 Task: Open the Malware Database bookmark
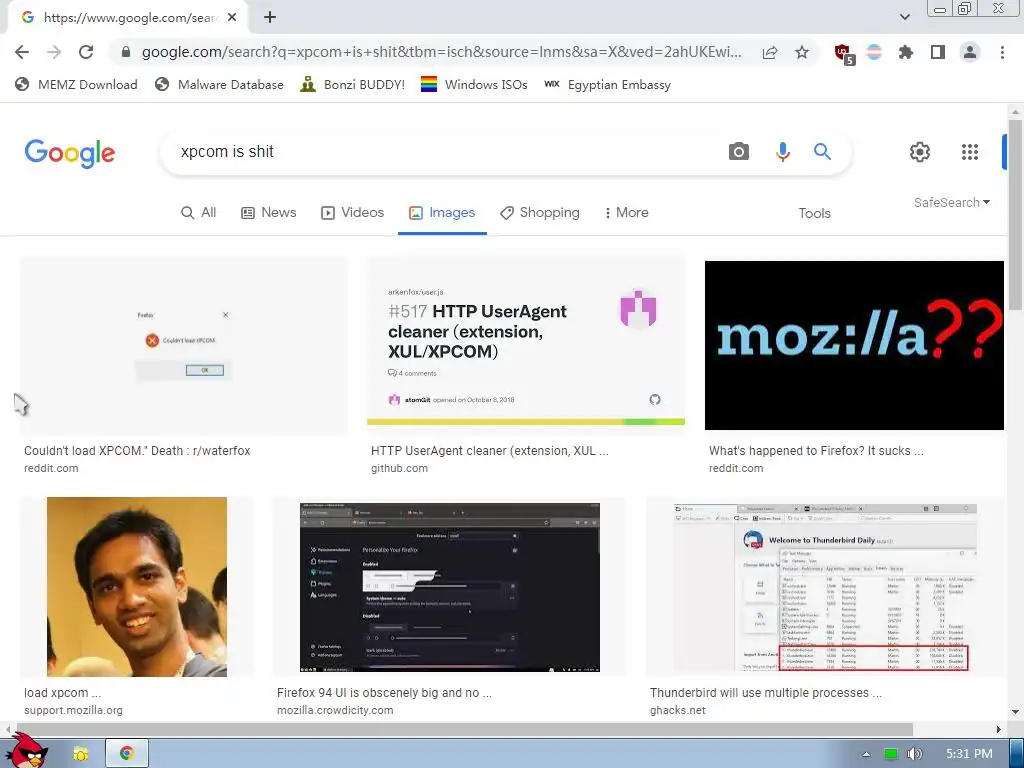click(219, 85)
